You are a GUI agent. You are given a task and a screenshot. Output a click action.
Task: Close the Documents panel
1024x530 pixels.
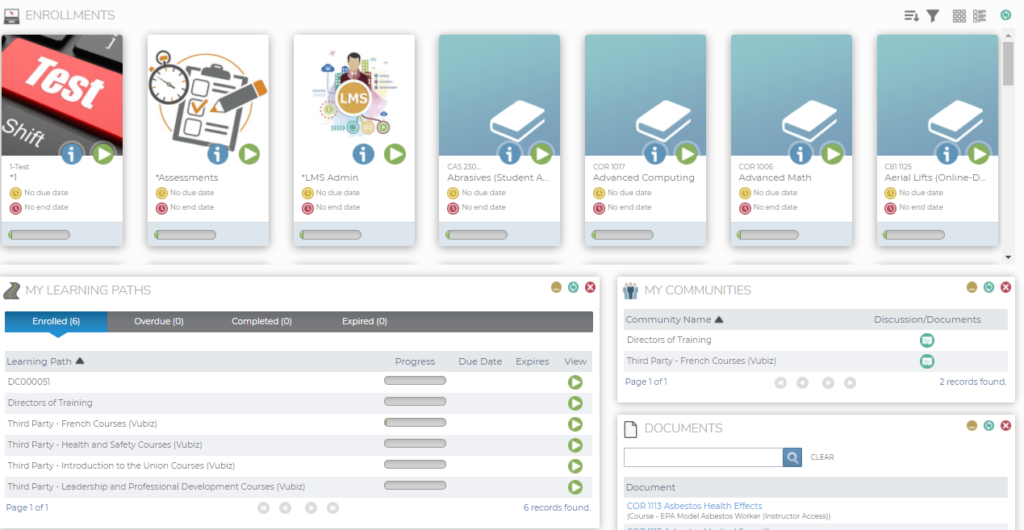coord(1006,426)
